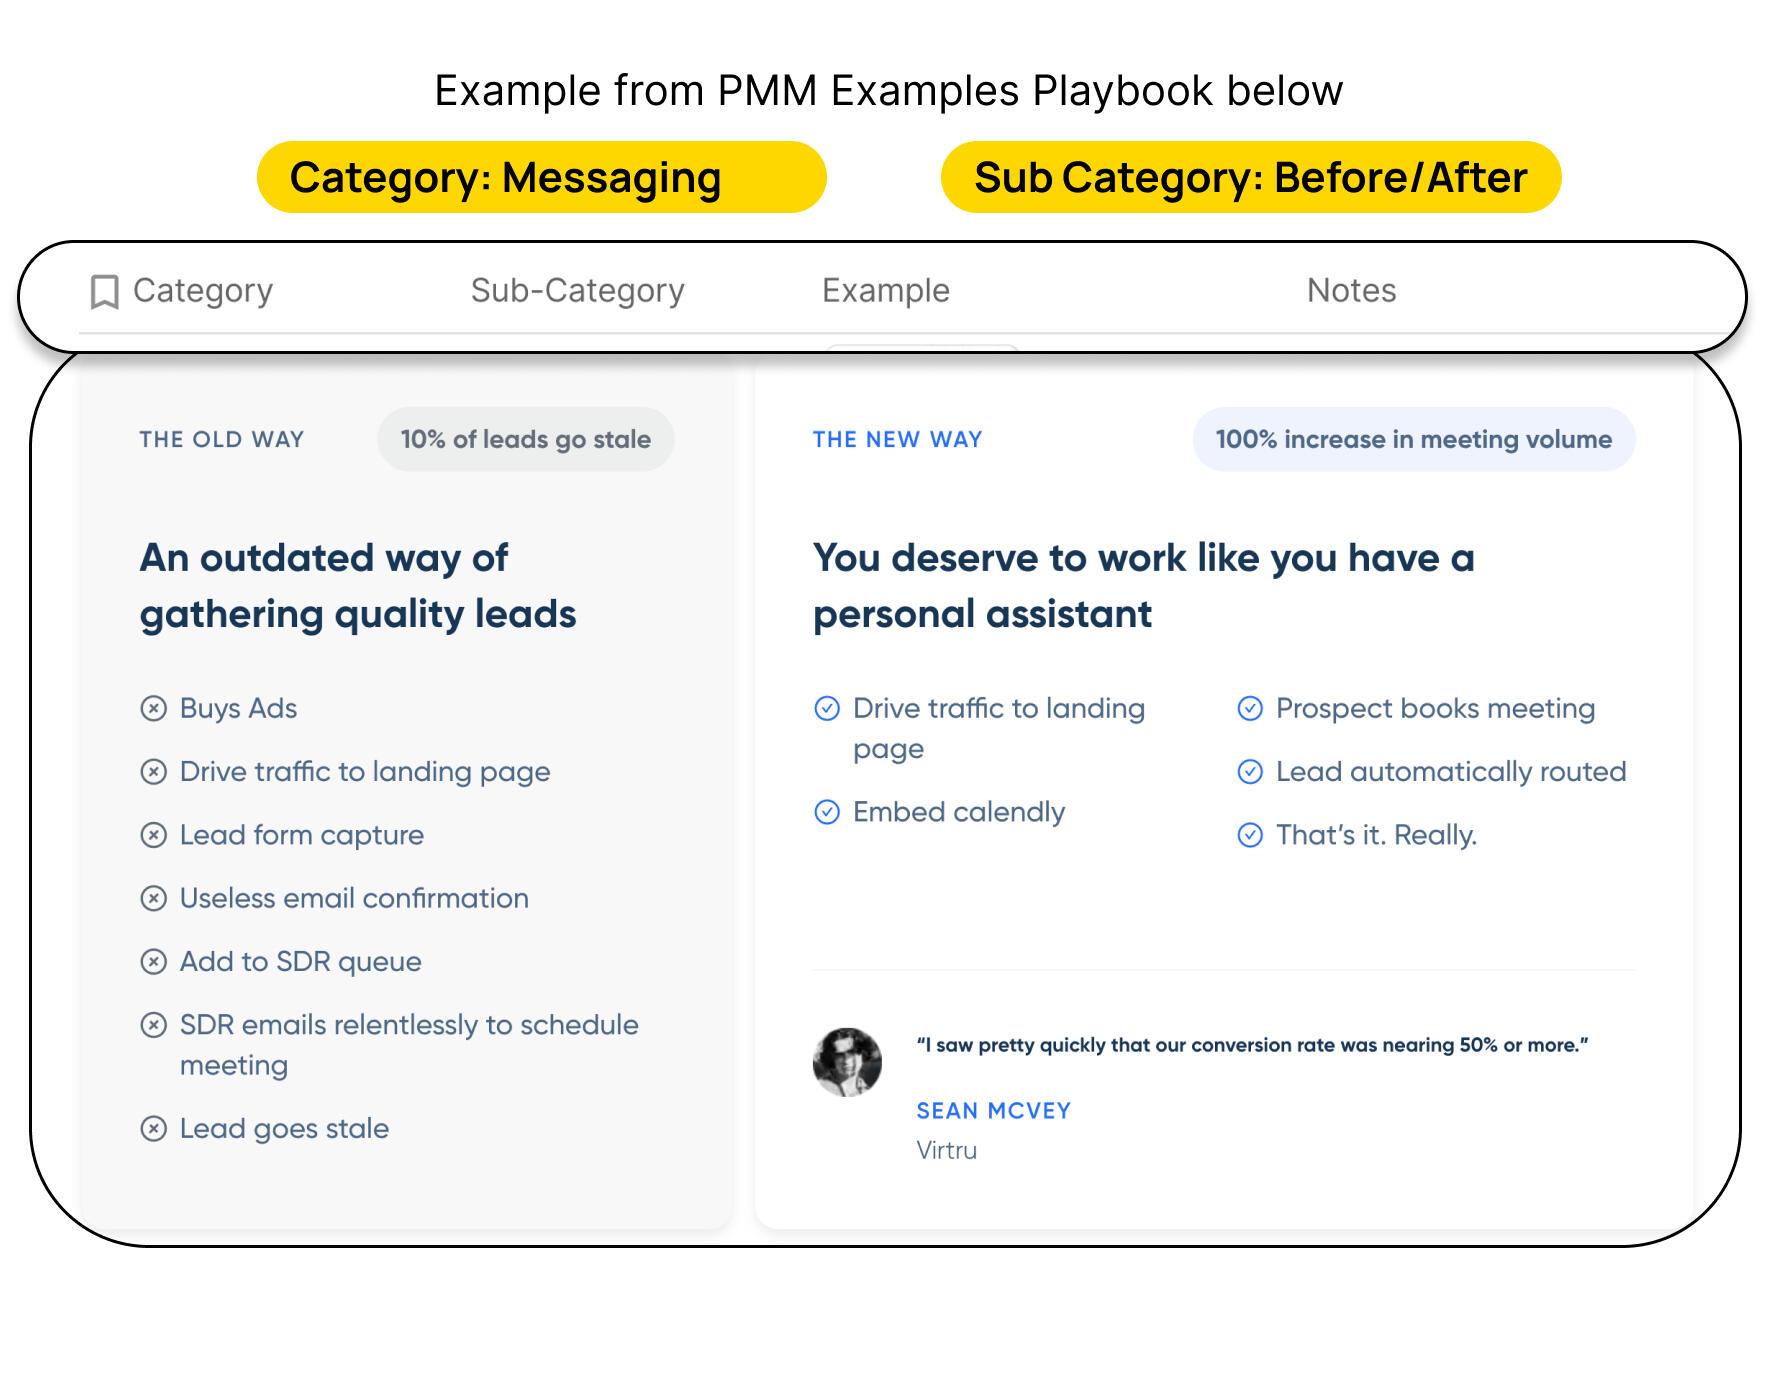Click the check icon beside Embed calendly
The width and height of the screenshot is (1789, 1386).
827,812
